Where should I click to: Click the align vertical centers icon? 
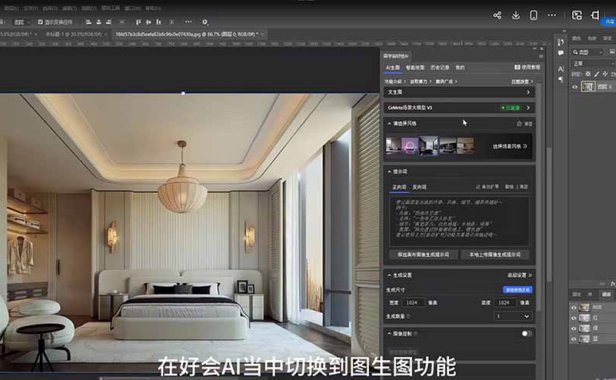pyautogui.click(x=148, y=22)
